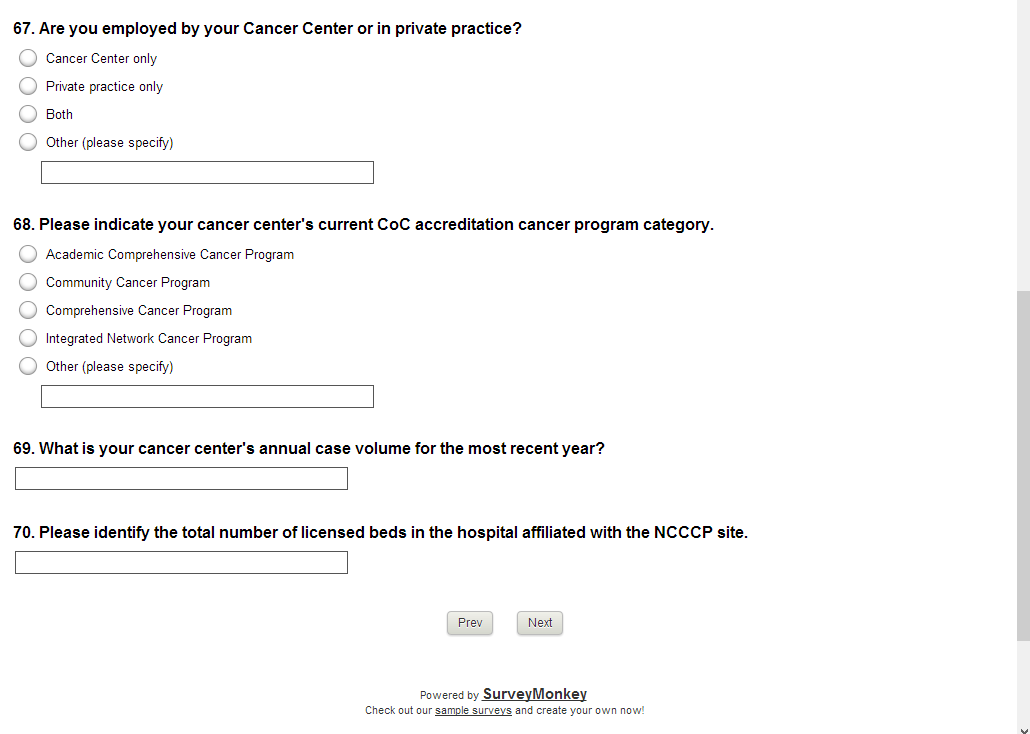Click the scrollbar down arrow
1030x734 pixels.
[1022, 726]
